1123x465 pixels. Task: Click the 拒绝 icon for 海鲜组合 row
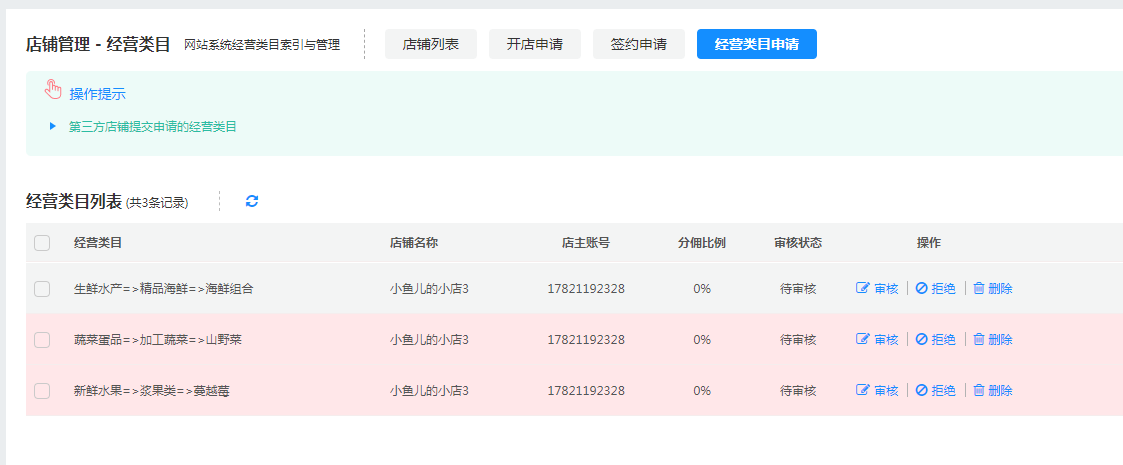click(x=921, y=288)
